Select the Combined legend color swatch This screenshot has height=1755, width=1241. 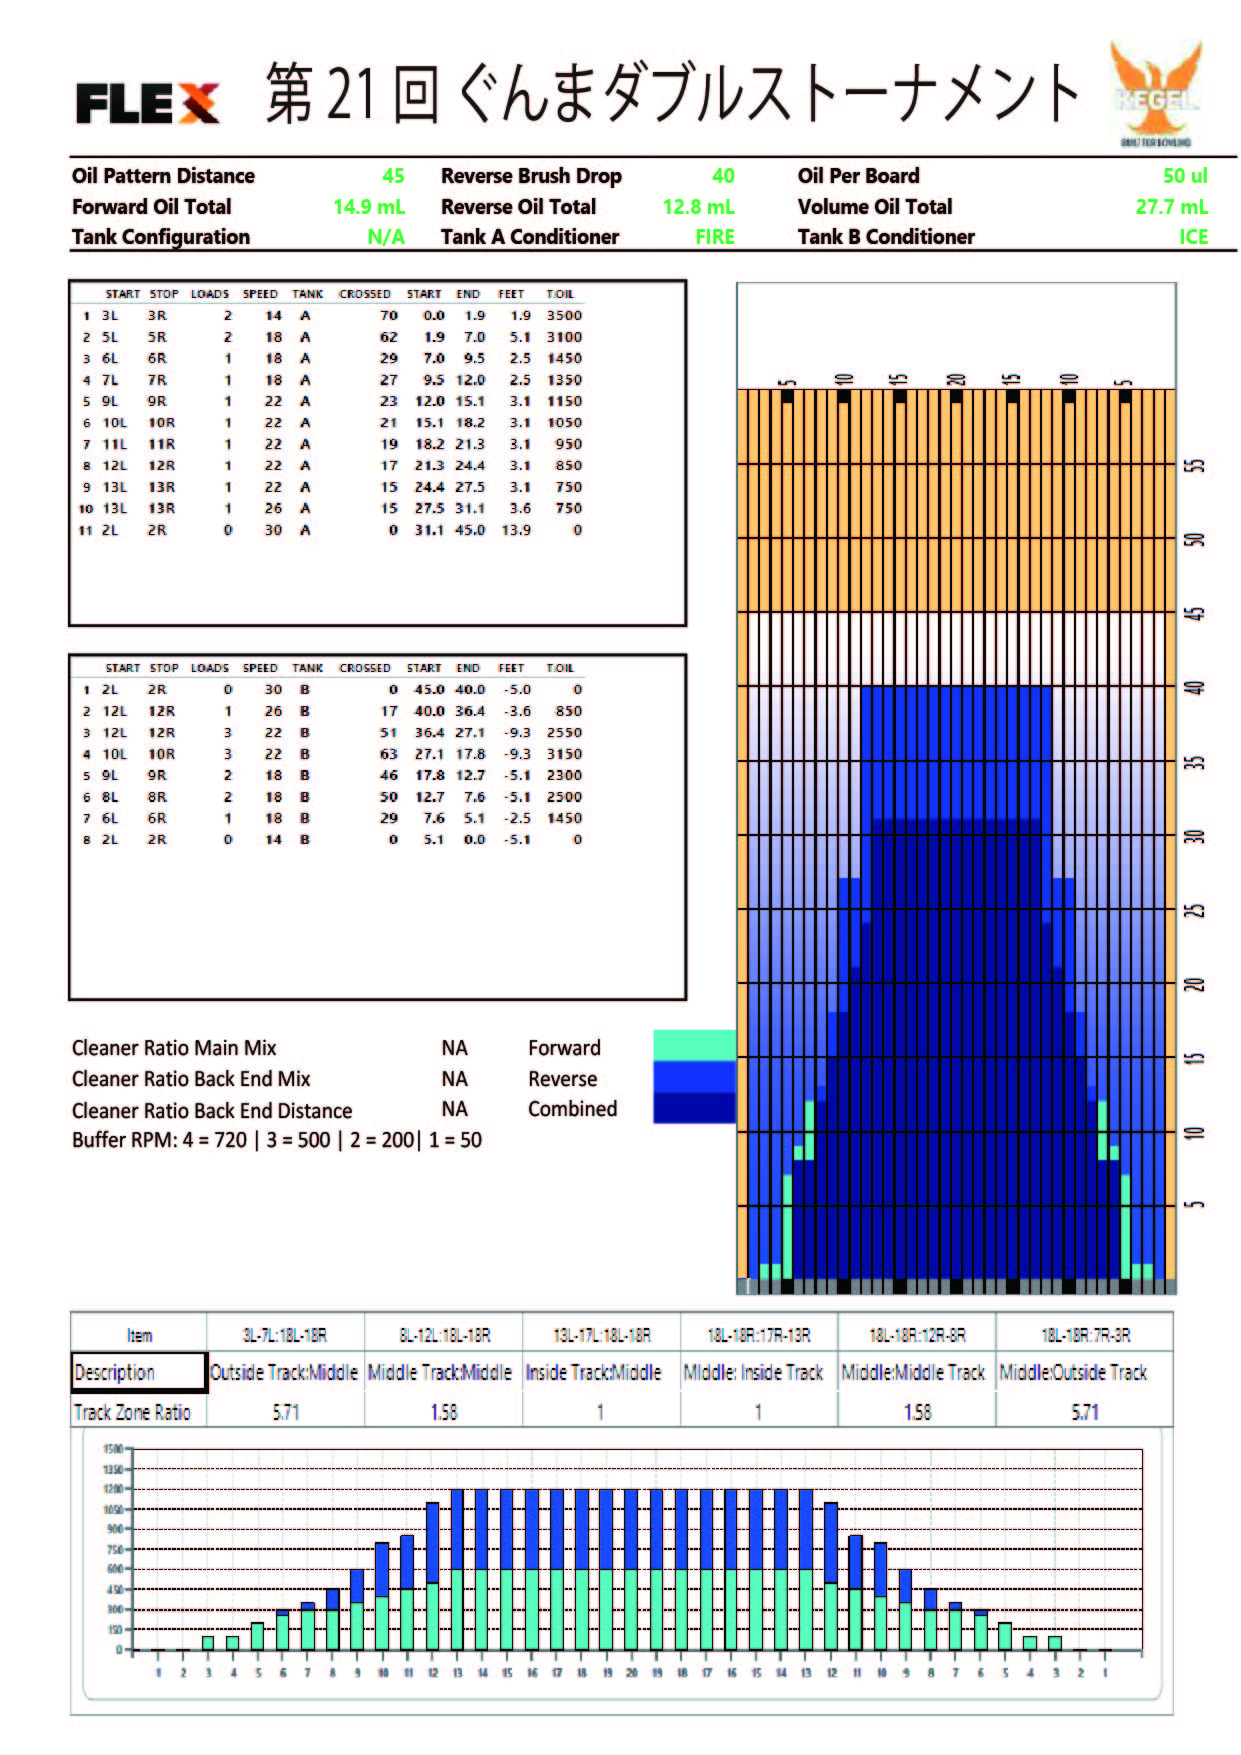point(694,1108)
